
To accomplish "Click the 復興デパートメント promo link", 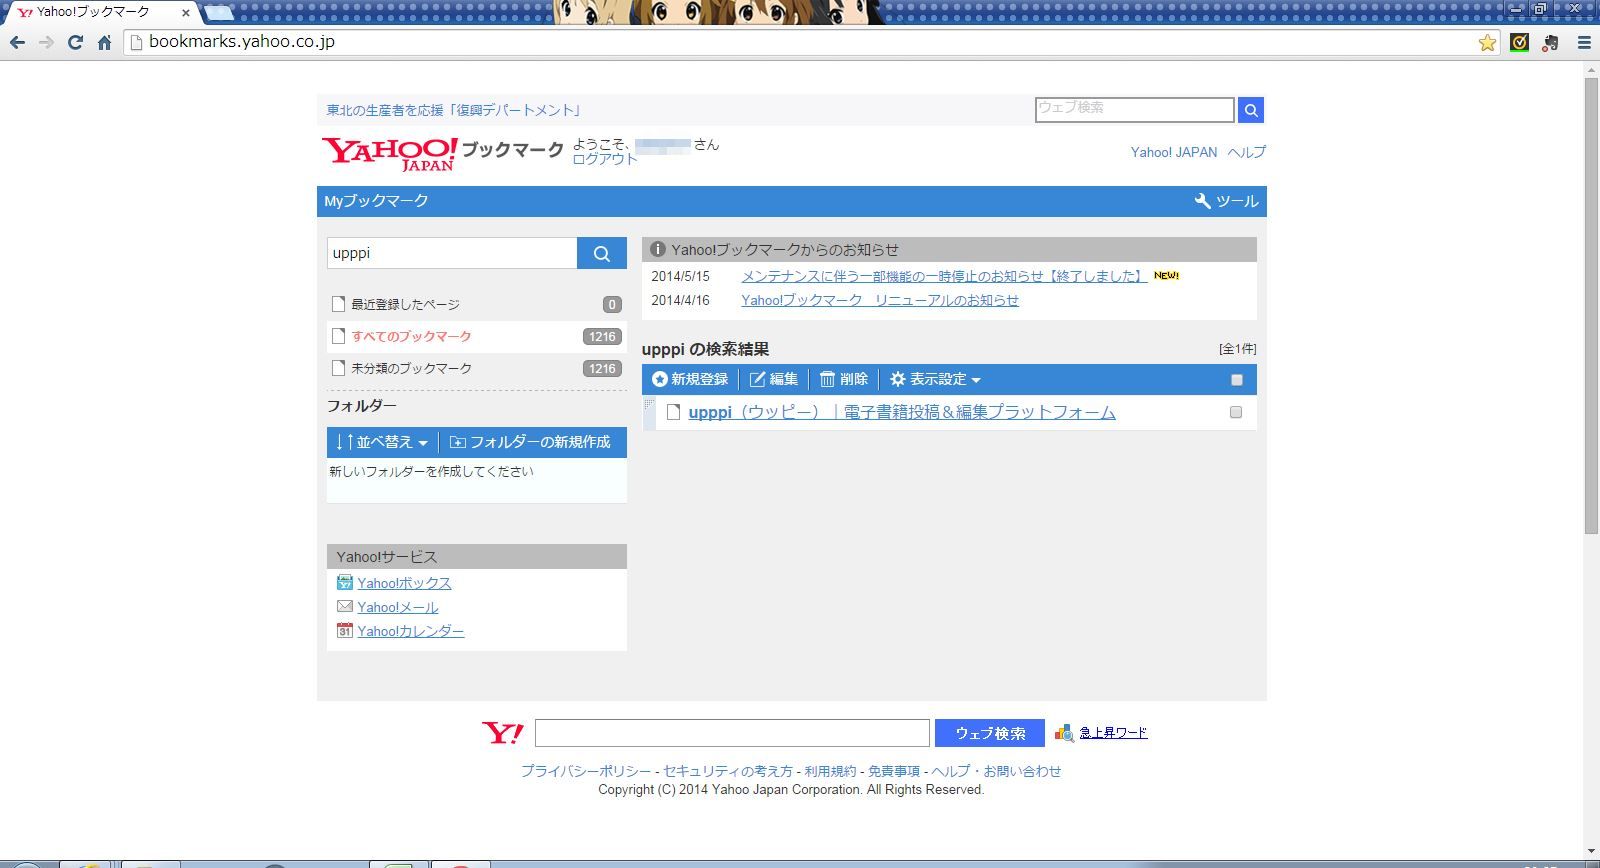I will point(455,110).
